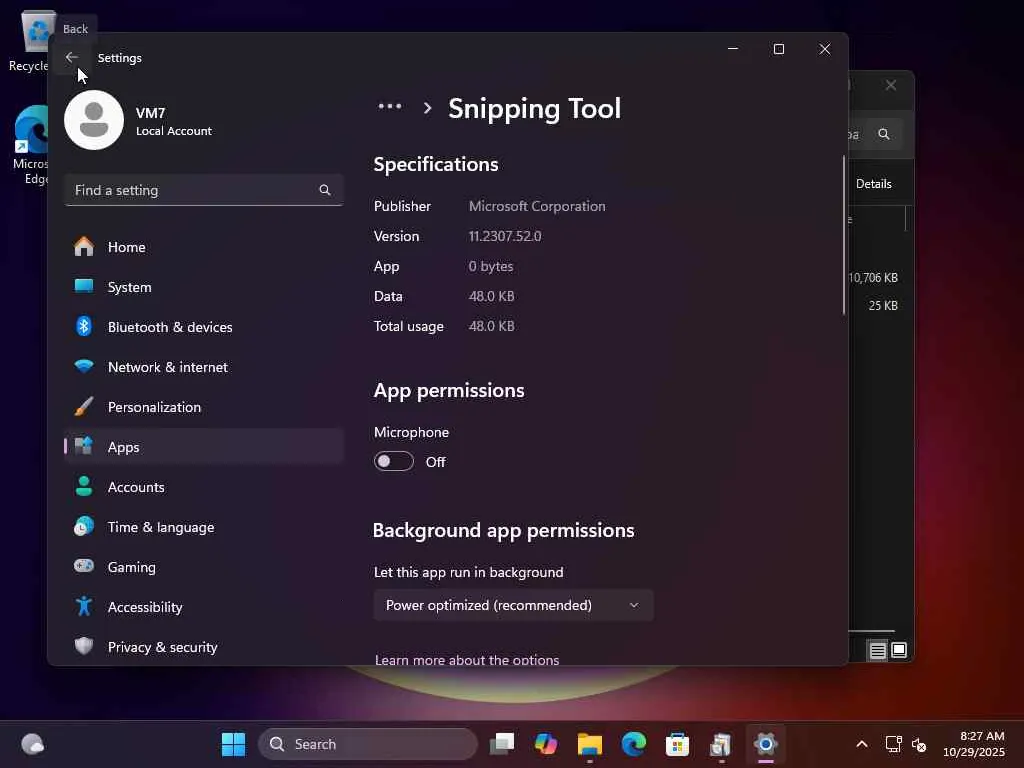Screen dimensions: 1024x768
Task: Click the Microsoft Corporation publisher text
Action: tap(537, 206)
